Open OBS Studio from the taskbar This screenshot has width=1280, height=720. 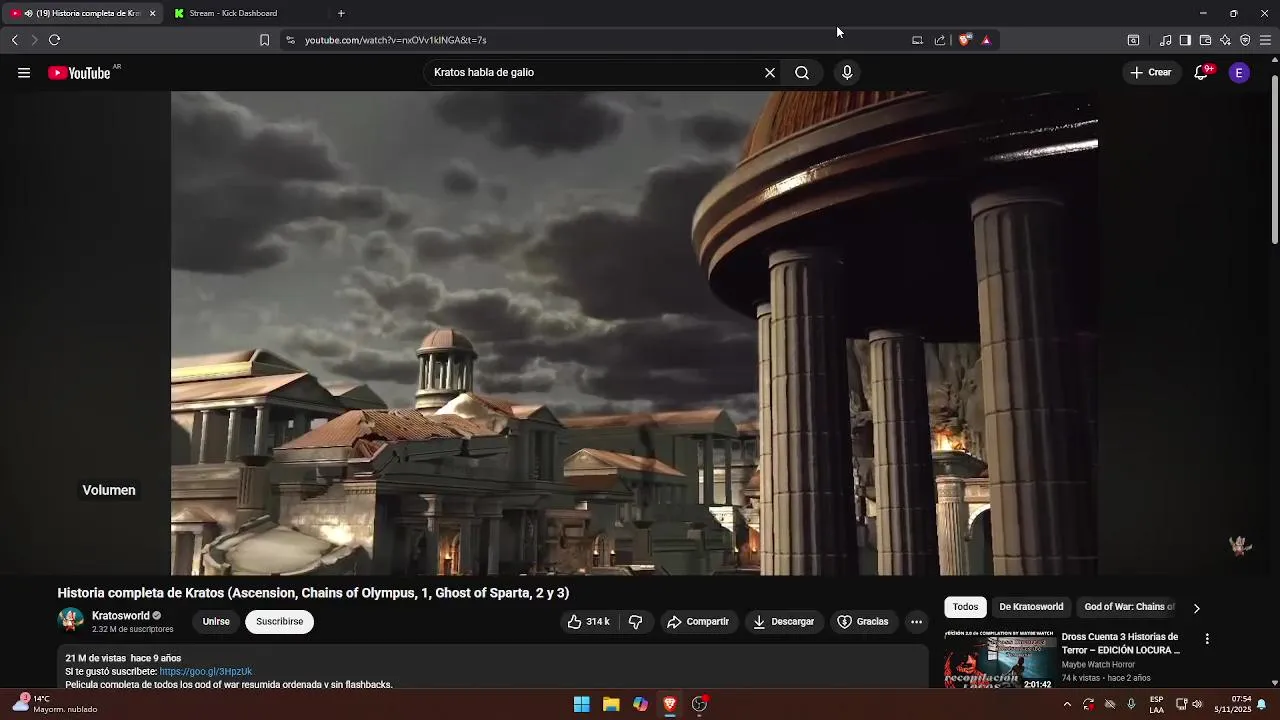point(699,704)
